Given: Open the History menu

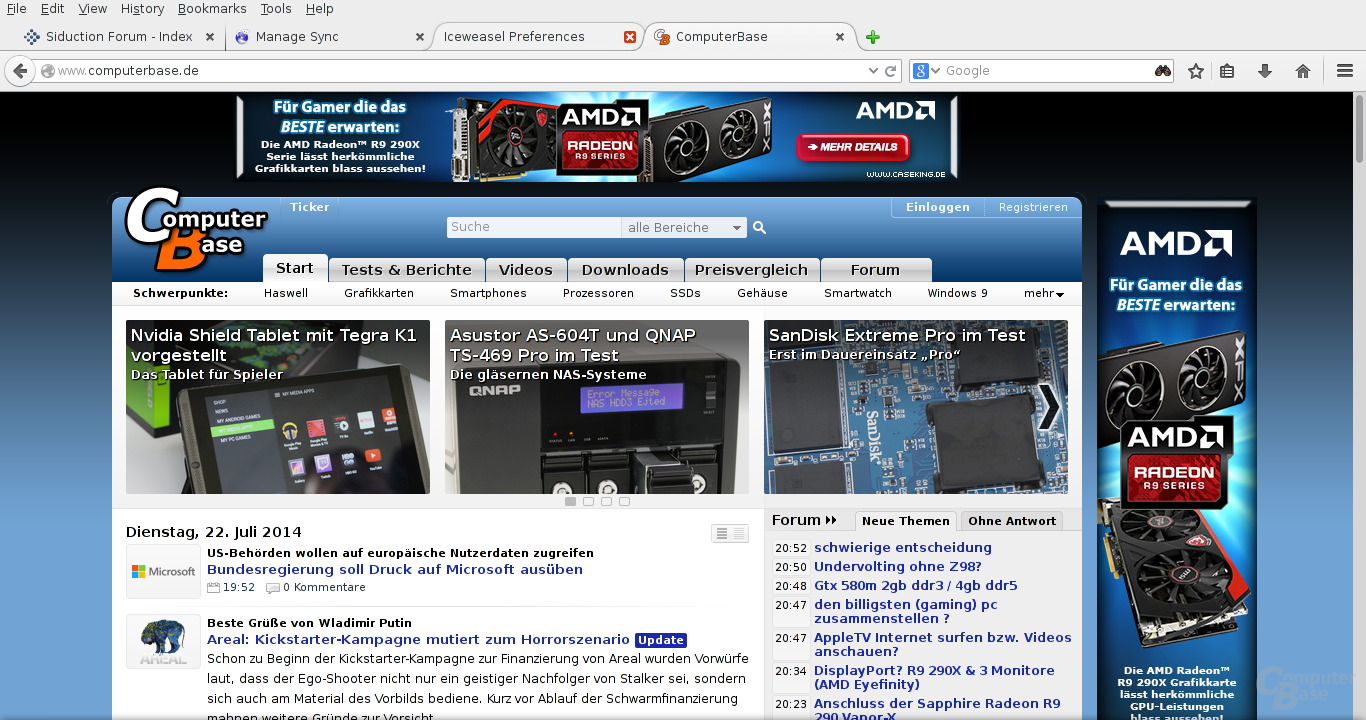Looking at the screenshot, I should click(x=142, y=9).
